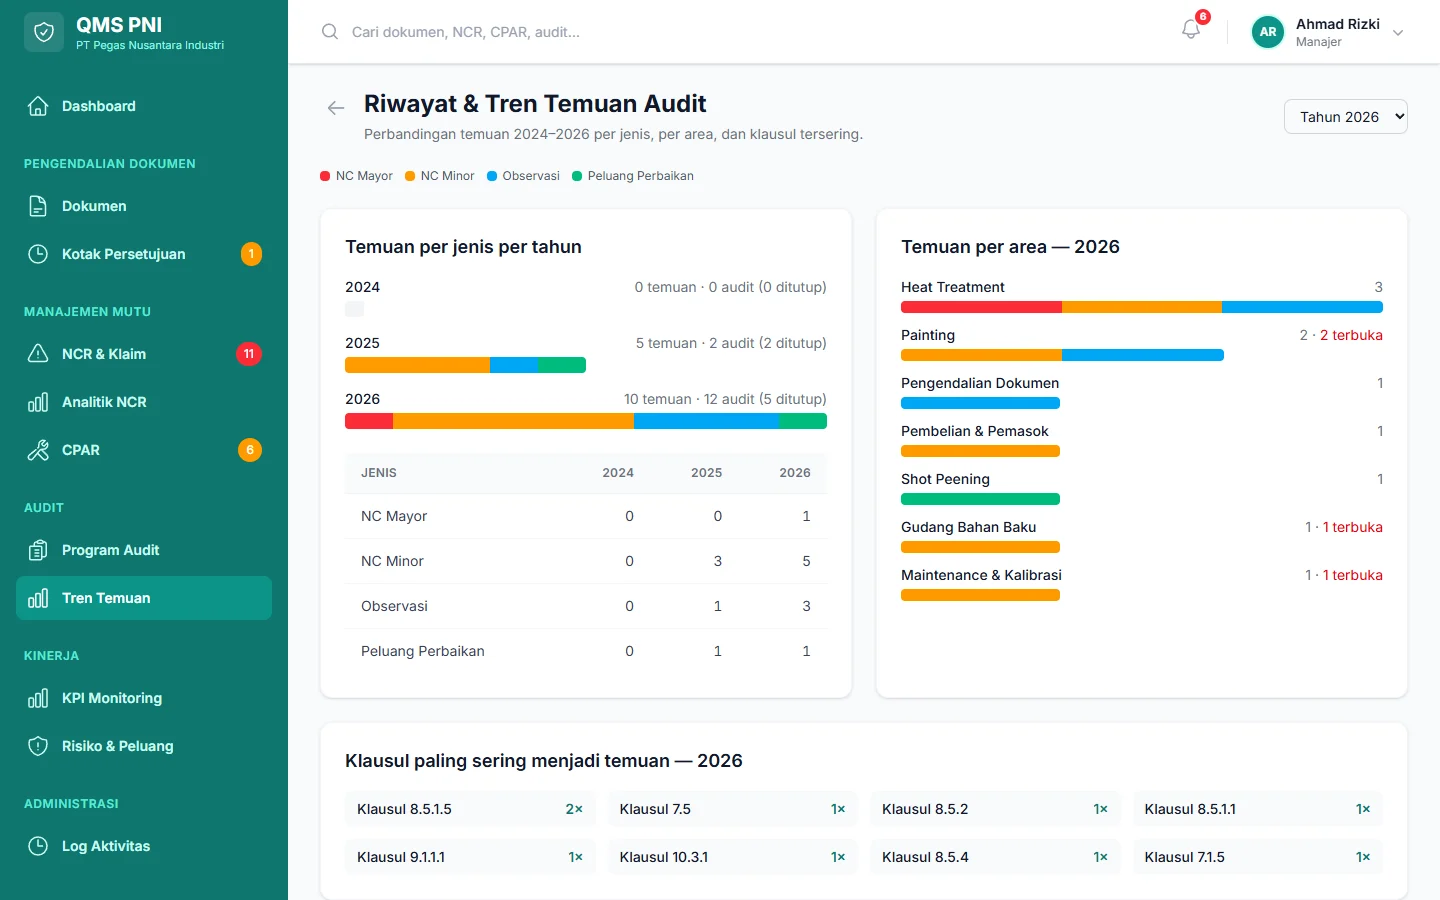Go to NCR & Klaim menu item
The image size is (1440, 900).
click(x=144, y=354)
